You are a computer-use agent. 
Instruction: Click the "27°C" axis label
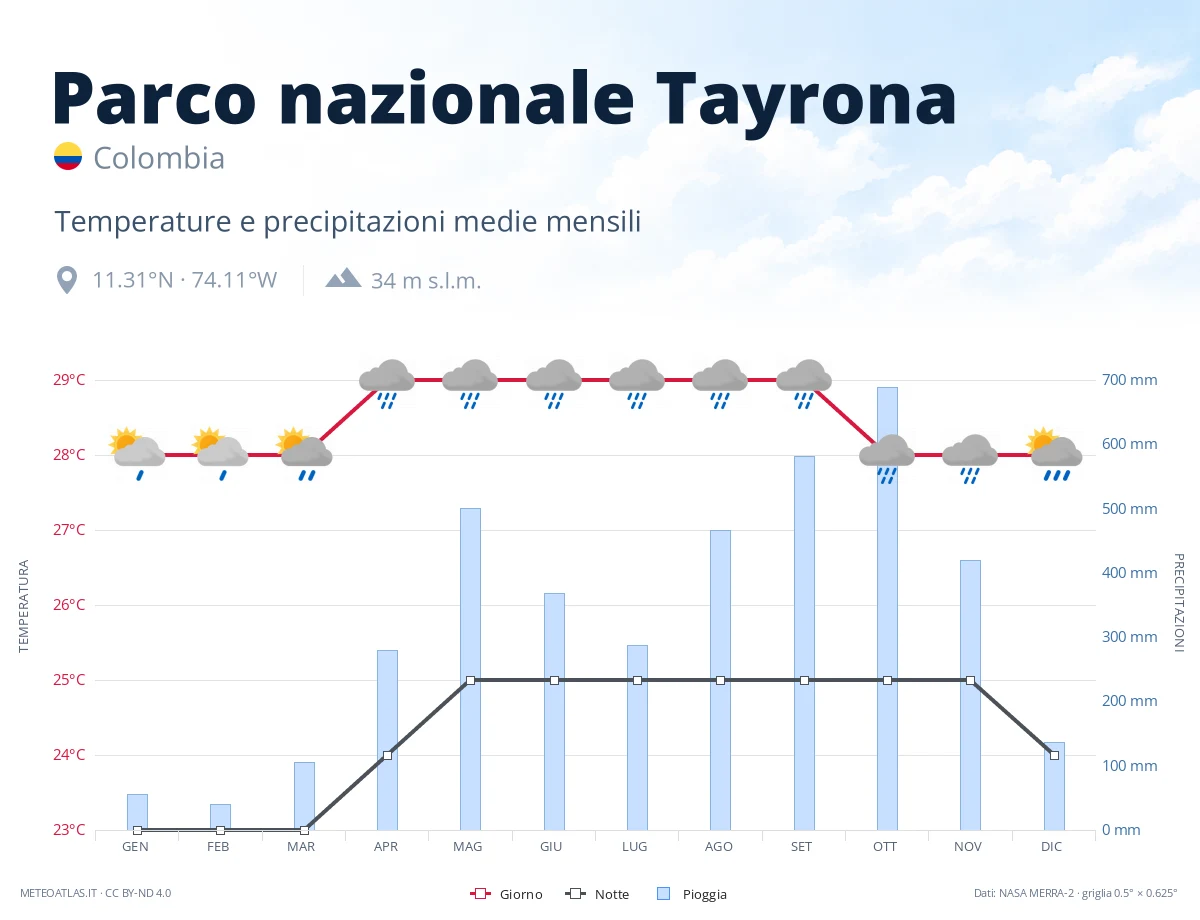tap(69, 530)
